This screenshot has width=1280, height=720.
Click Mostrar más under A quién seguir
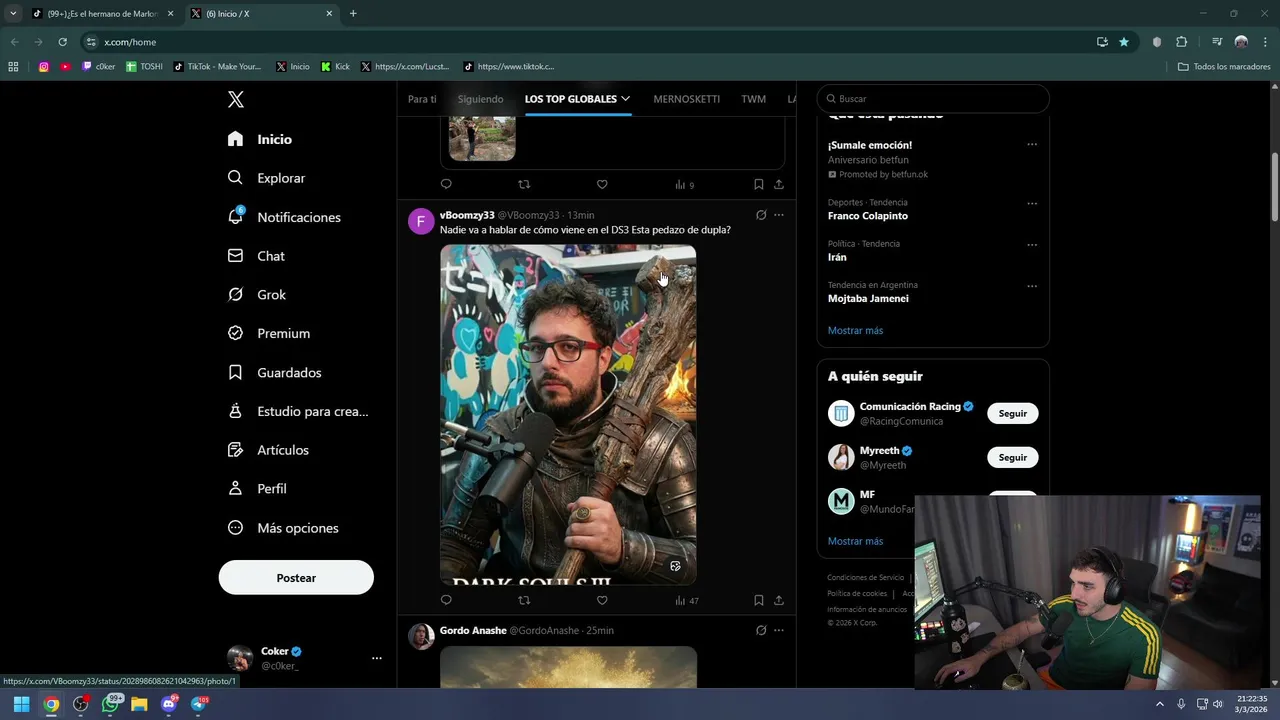(855, 541)
